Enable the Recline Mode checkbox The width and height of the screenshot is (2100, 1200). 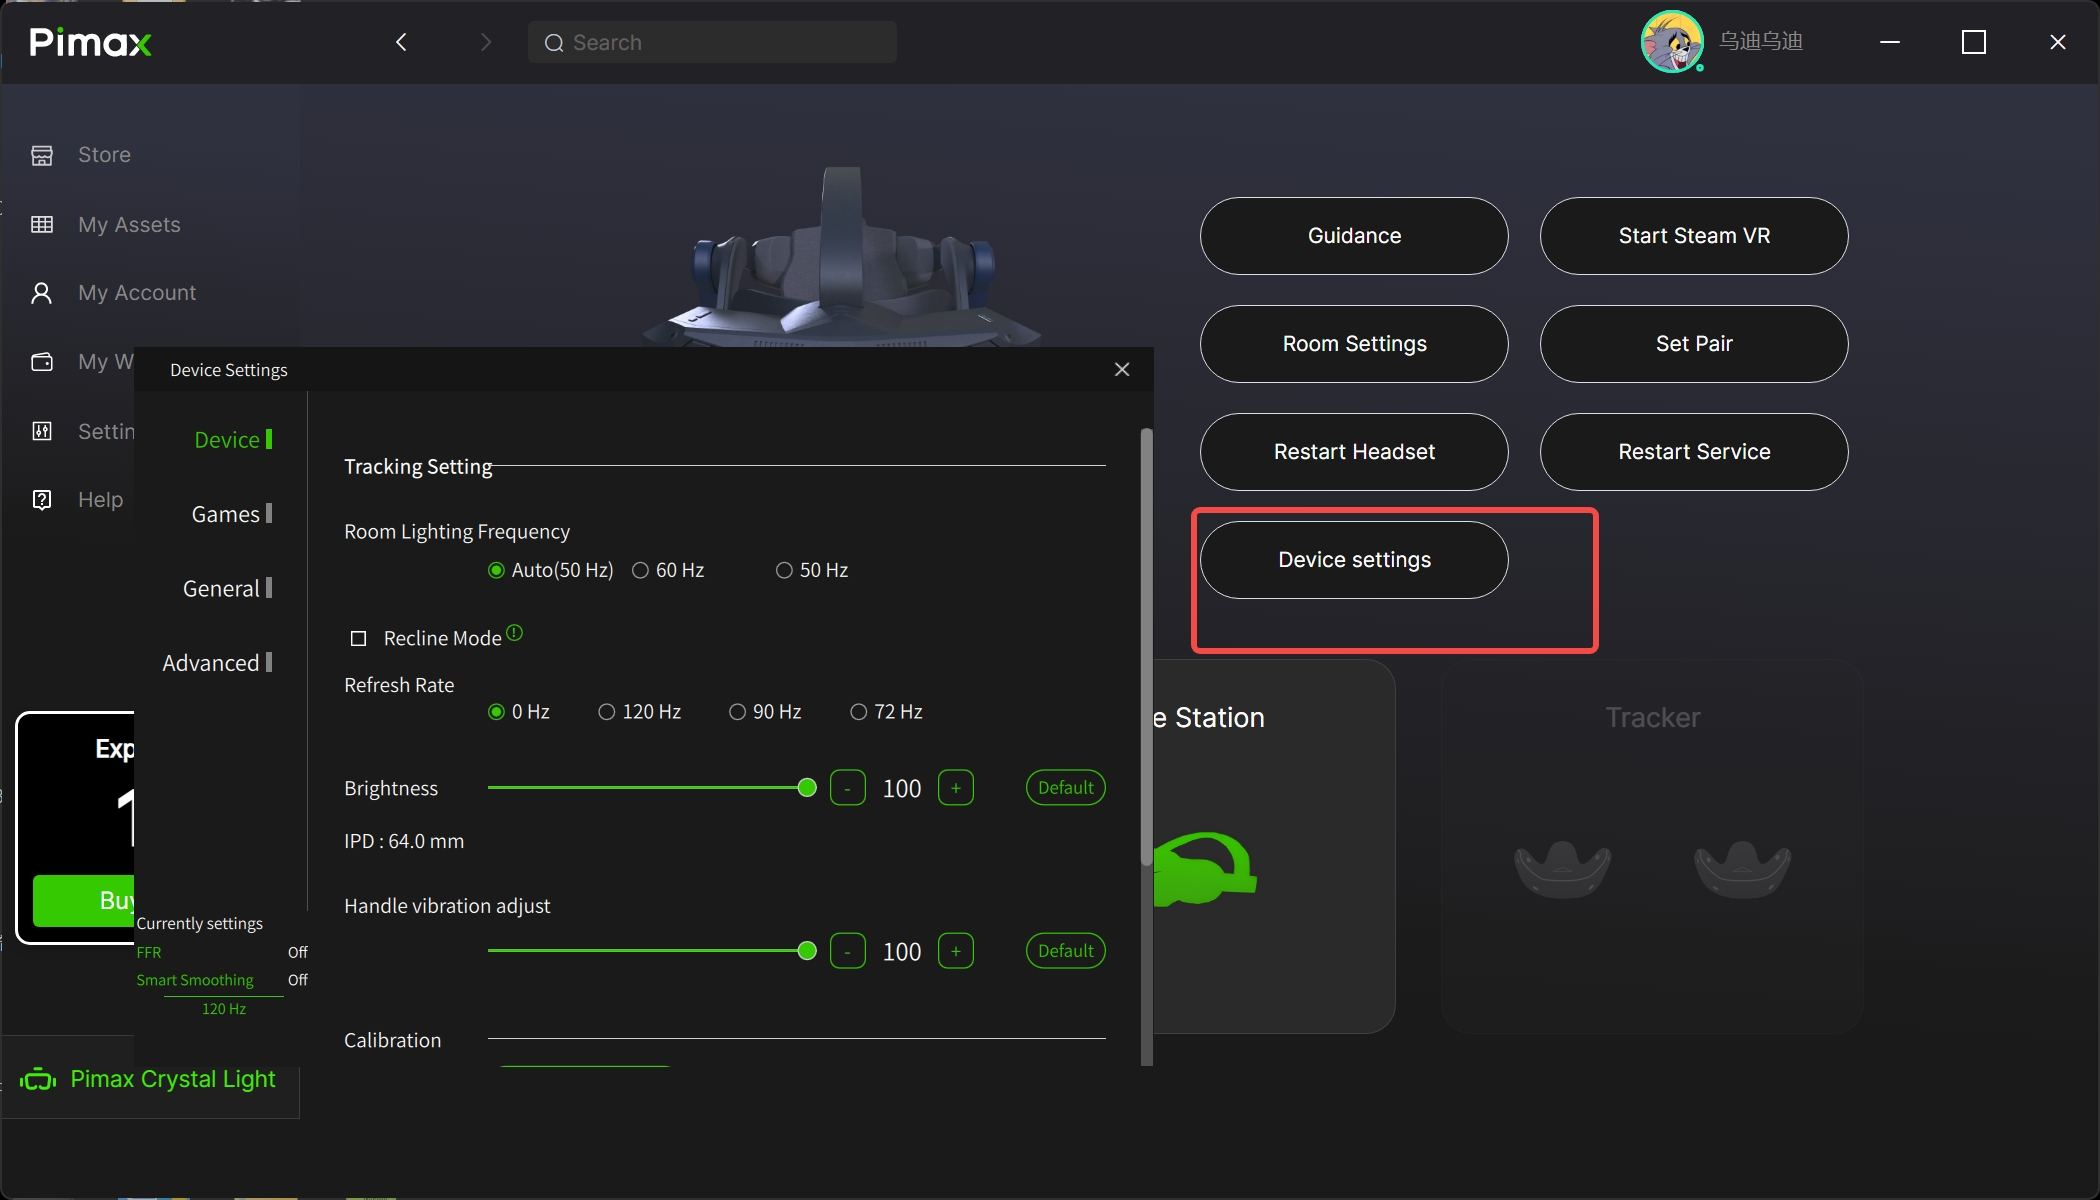(358, 638)
